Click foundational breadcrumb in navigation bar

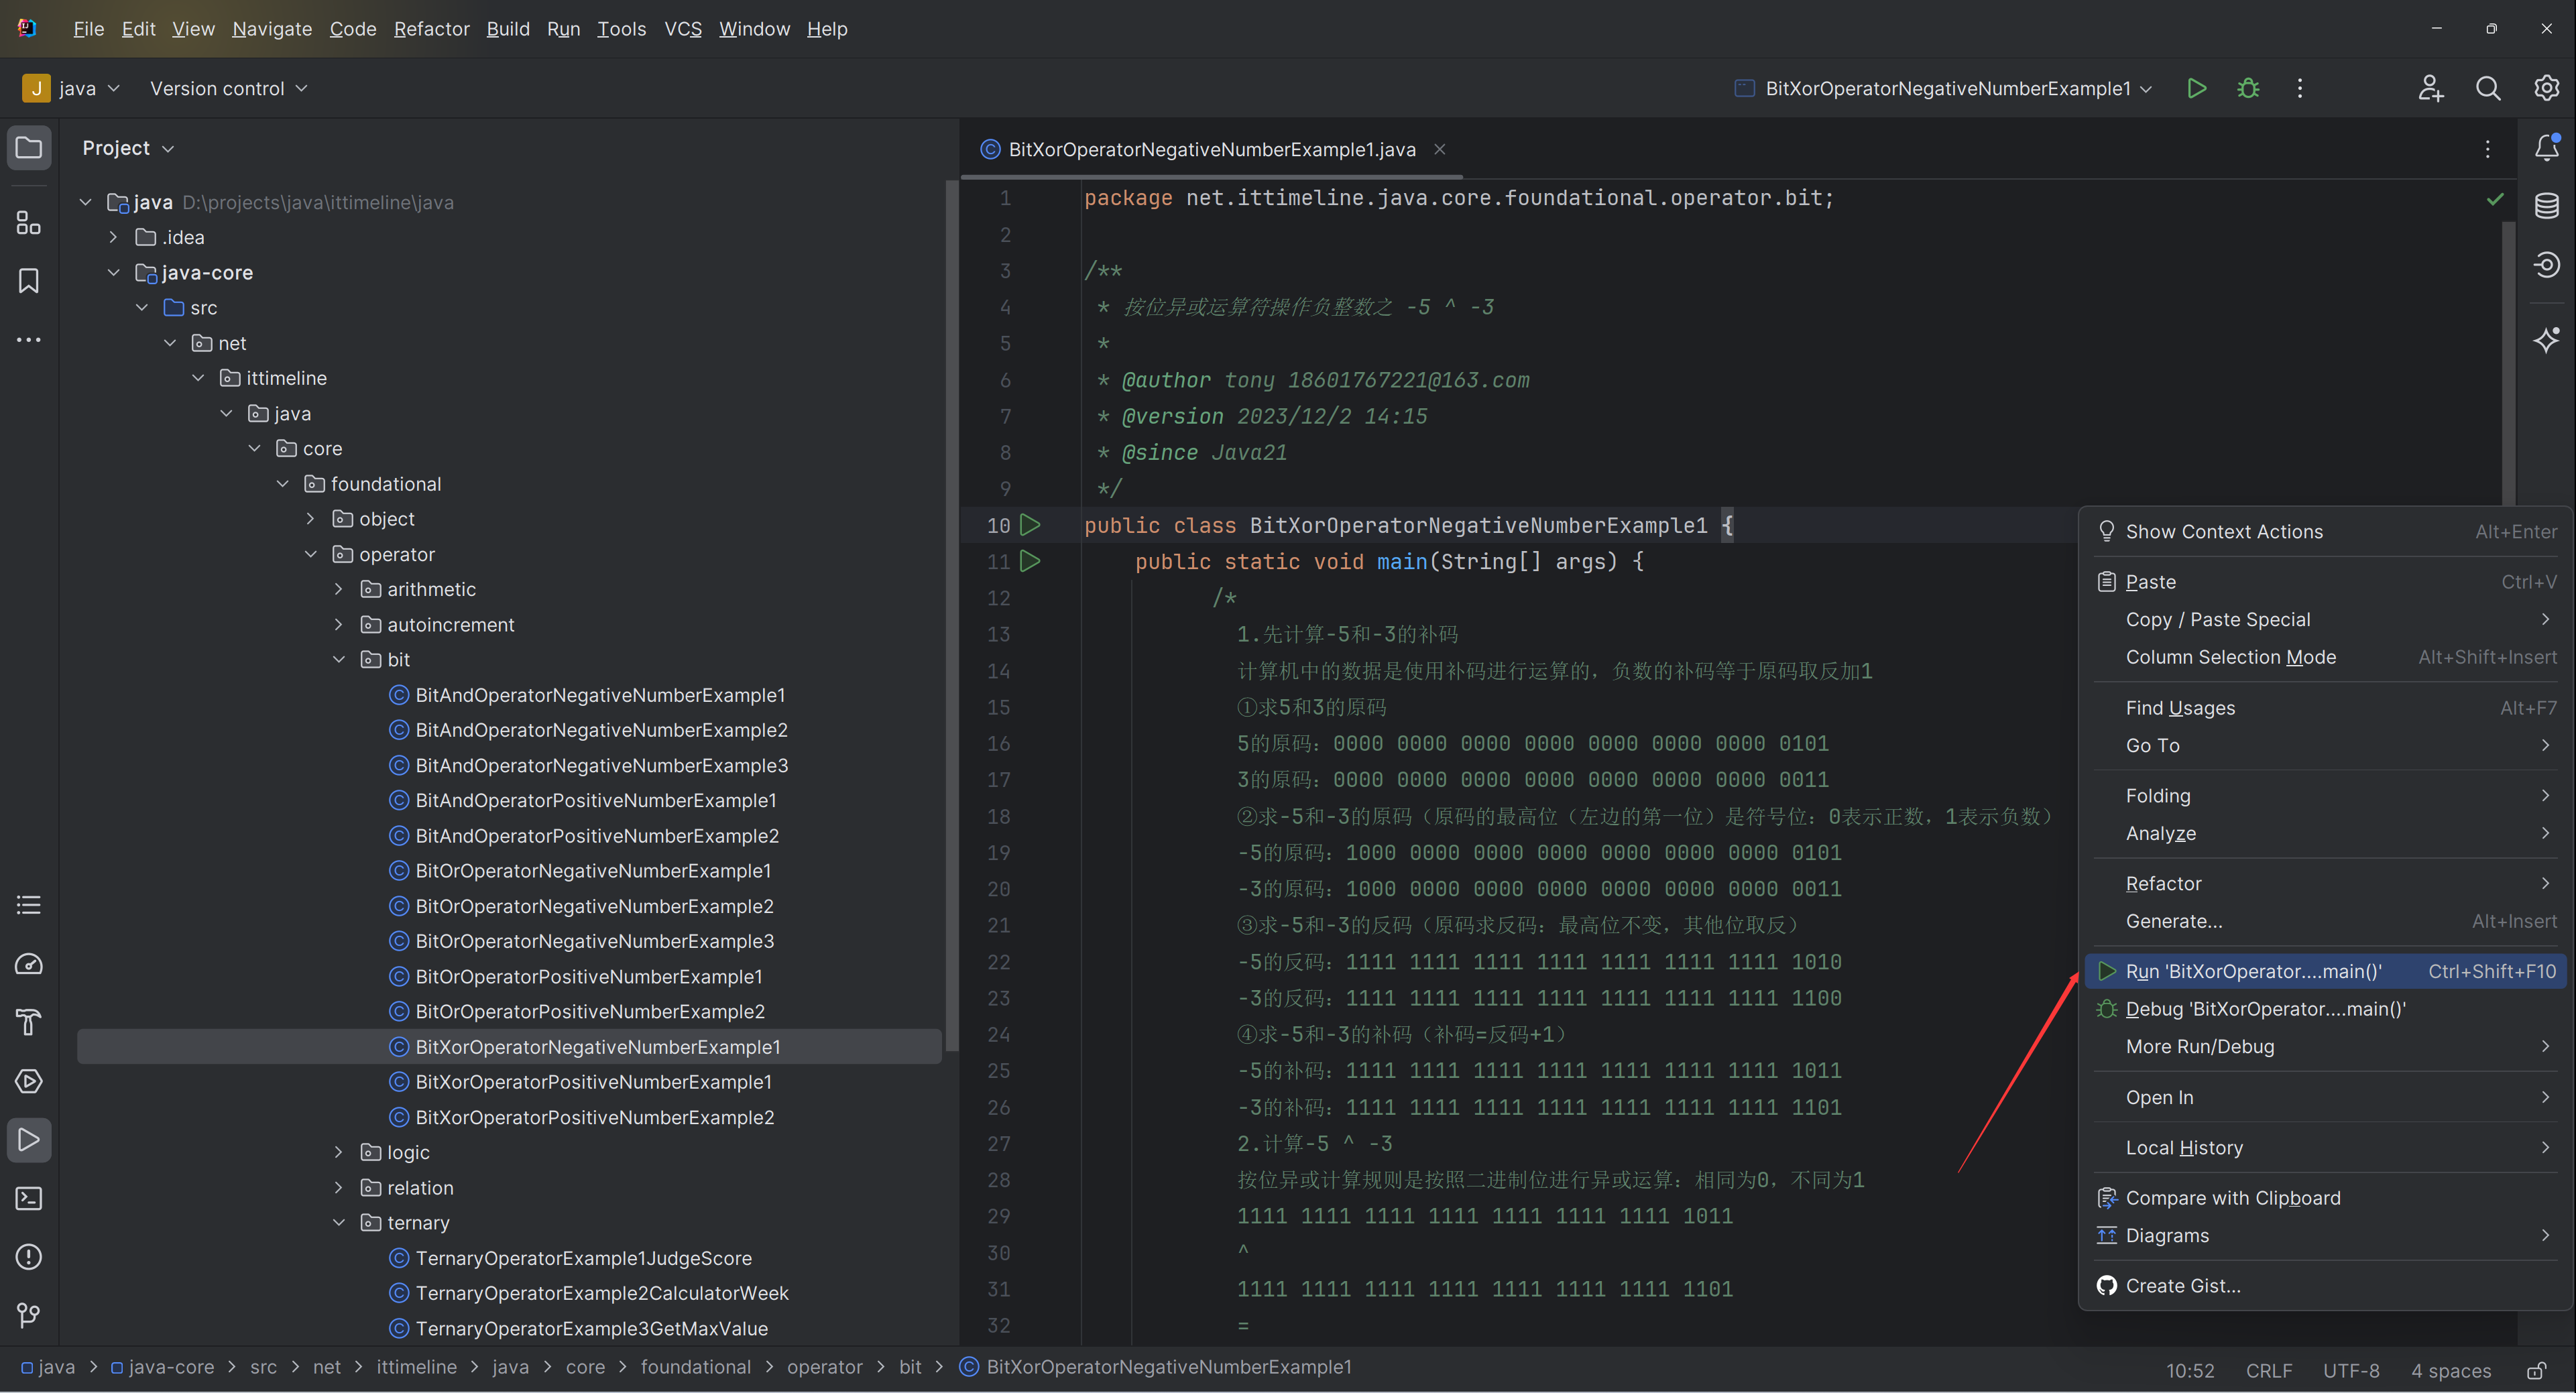click(x=695, y=1367)
